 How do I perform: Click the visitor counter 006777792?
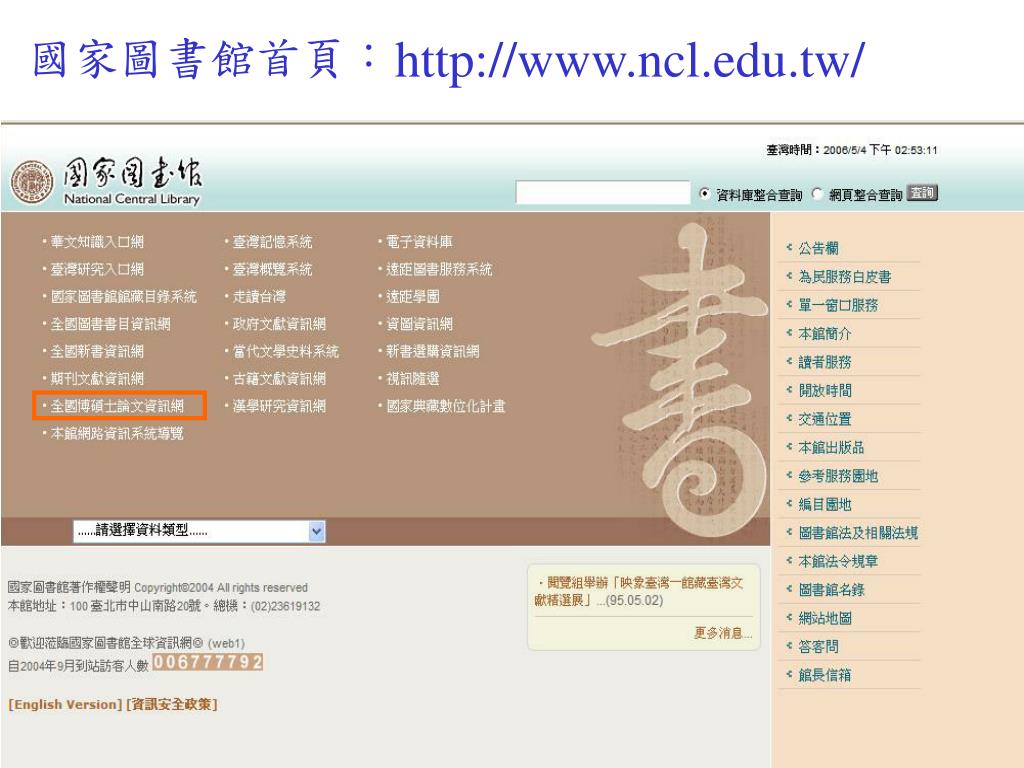coord(208,662)
